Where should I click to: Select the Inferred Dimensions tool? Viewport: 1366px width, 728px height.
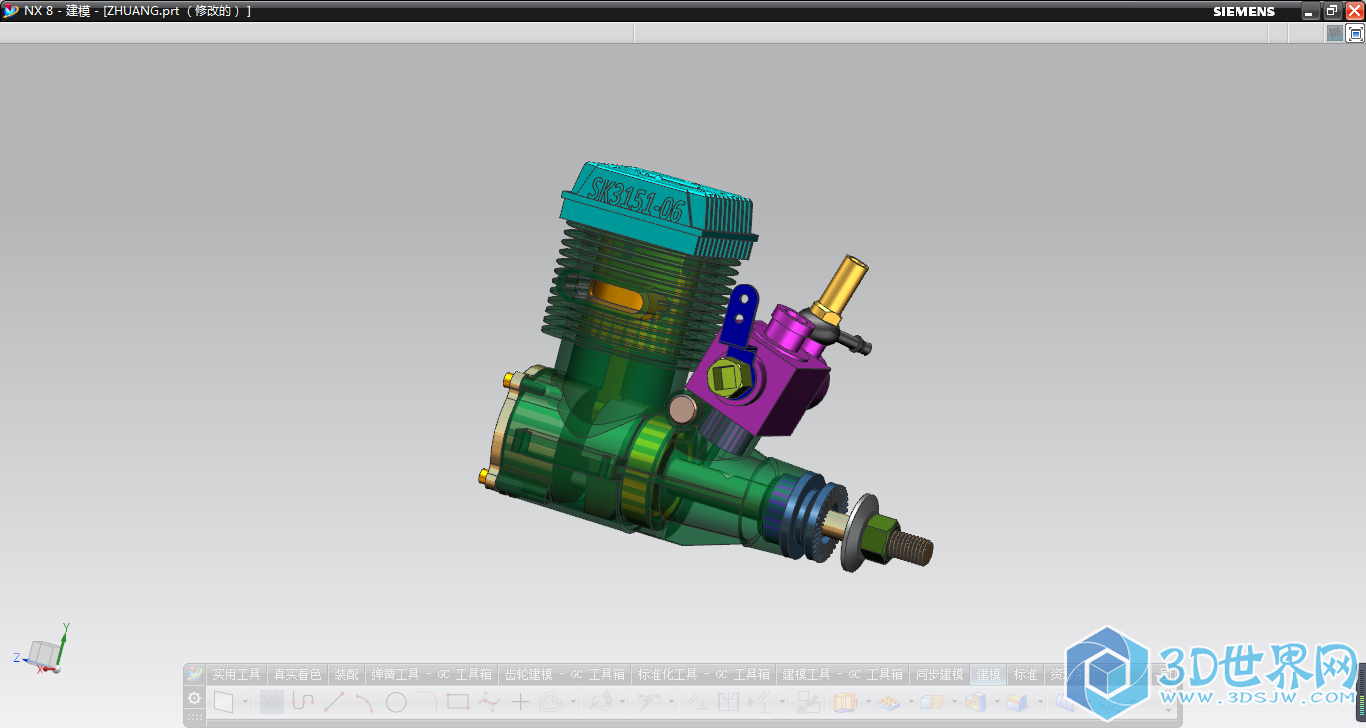pyautogui.click(x=648, y=701)
